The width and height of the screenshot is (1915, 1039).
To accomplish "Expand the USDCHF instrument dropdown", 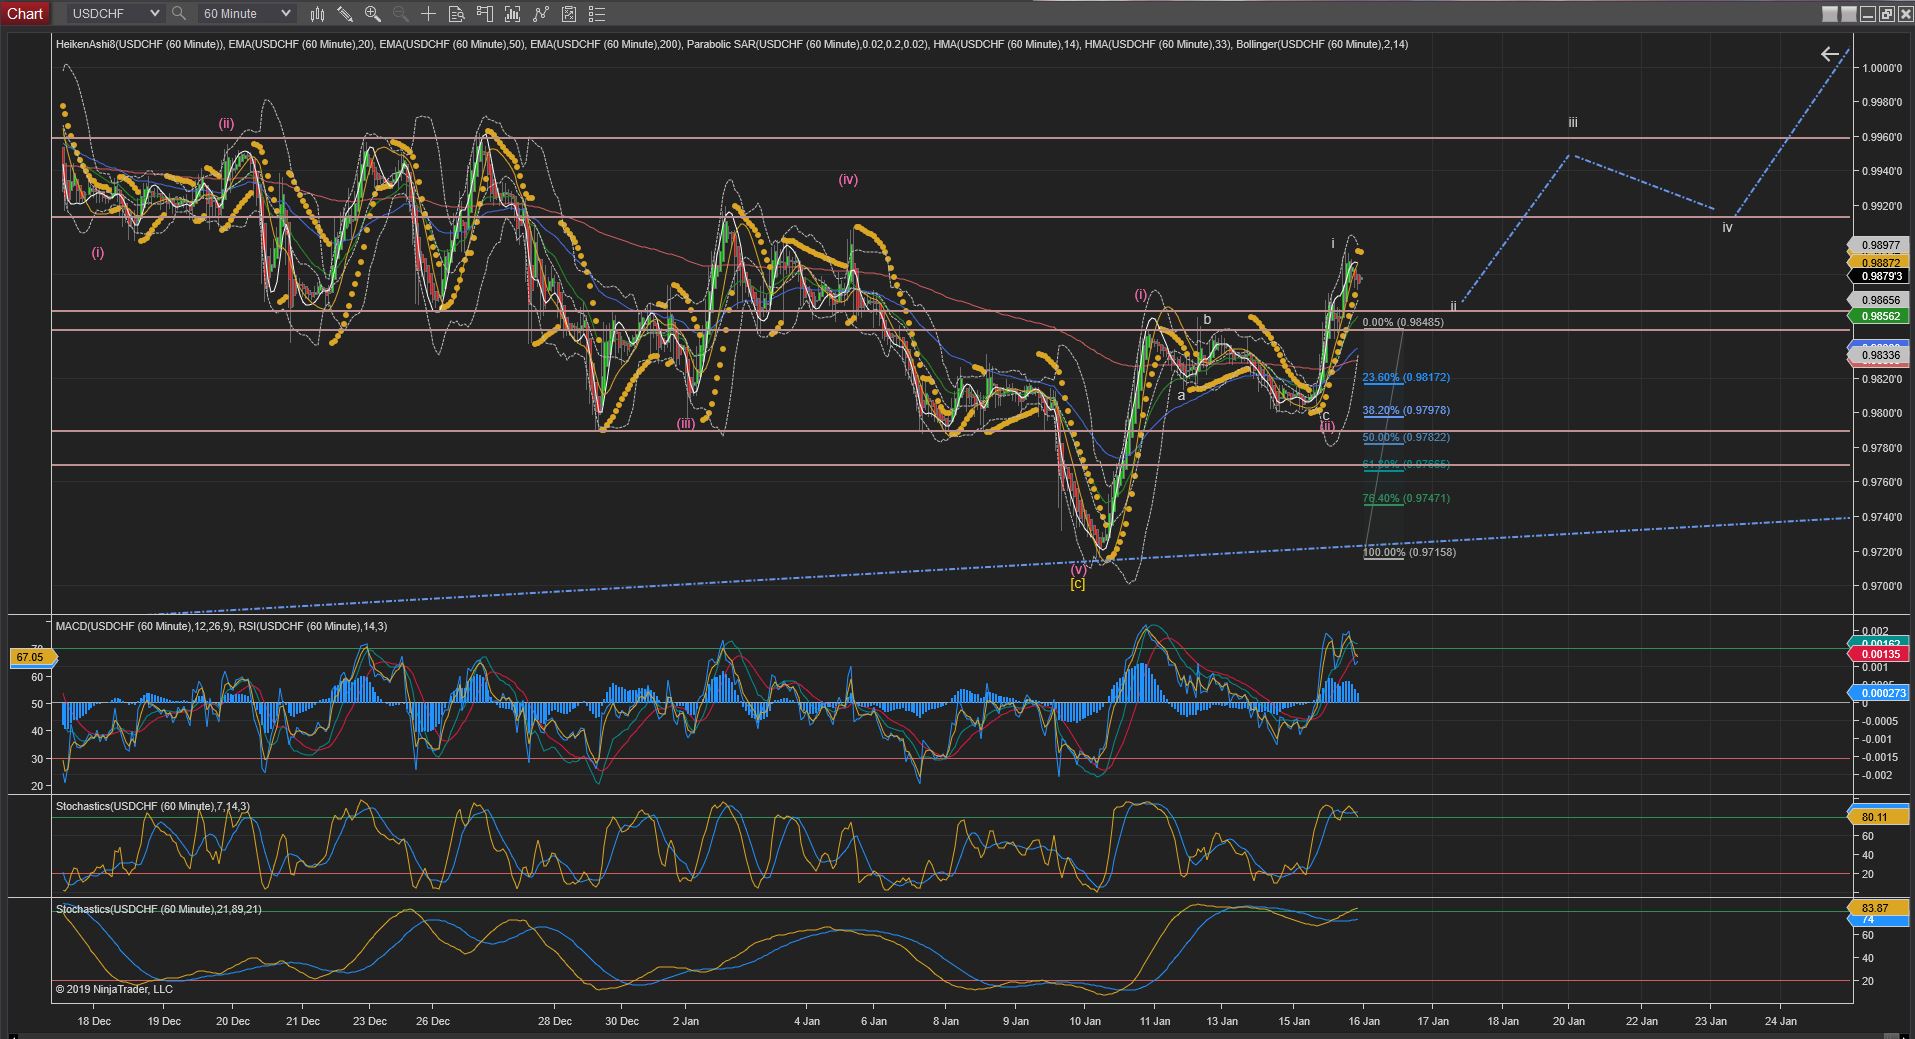I will (x=153, y=14).
